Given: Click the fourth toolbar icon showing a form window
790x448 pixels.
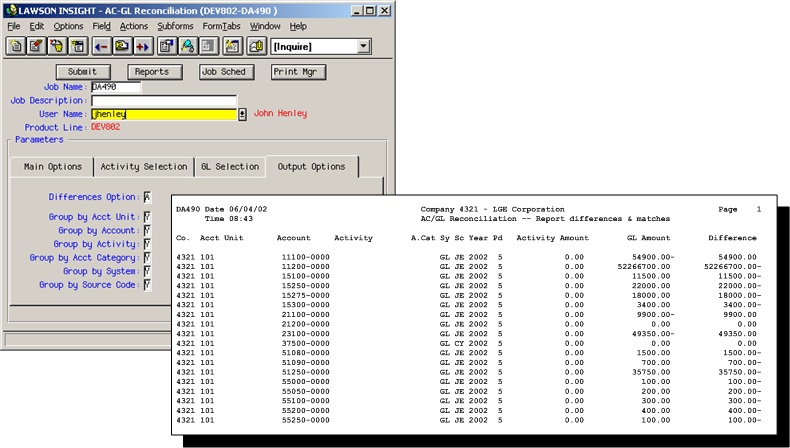Looking at the screenshot, I should (x=77, y=46).
